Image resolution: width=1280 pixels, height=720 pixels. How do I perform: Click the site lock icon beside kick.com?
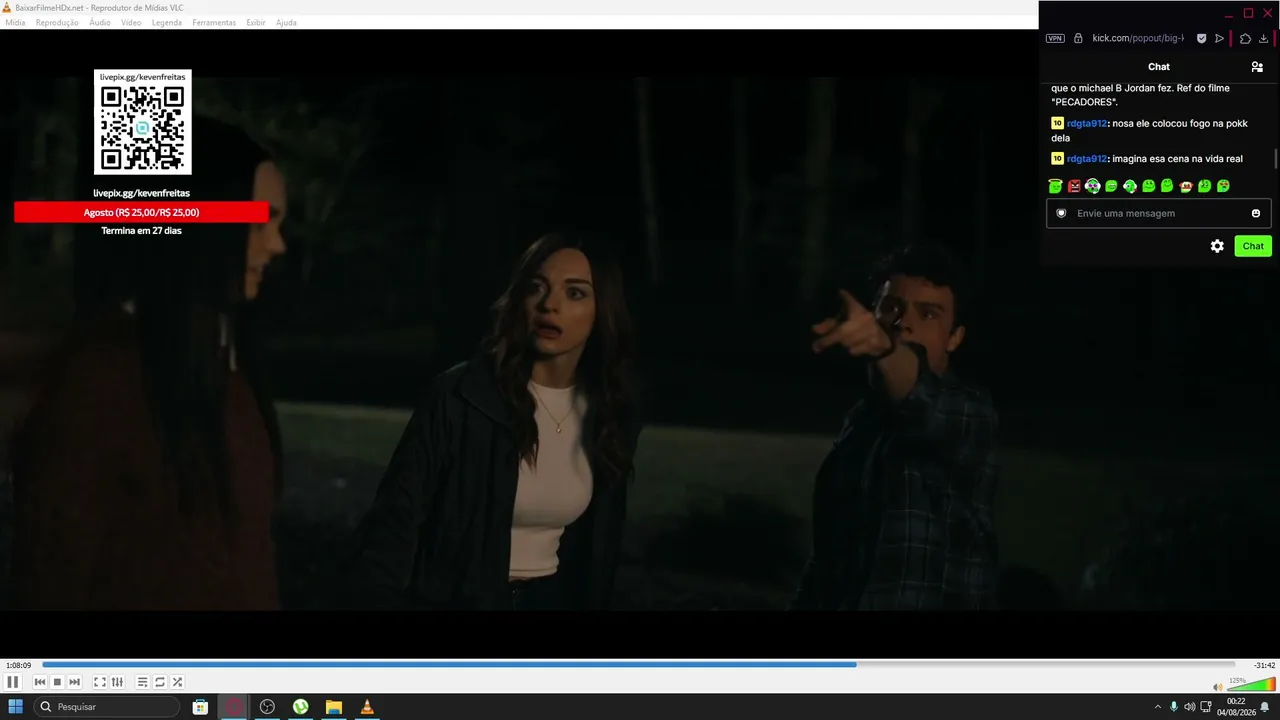coord(1078,38)
